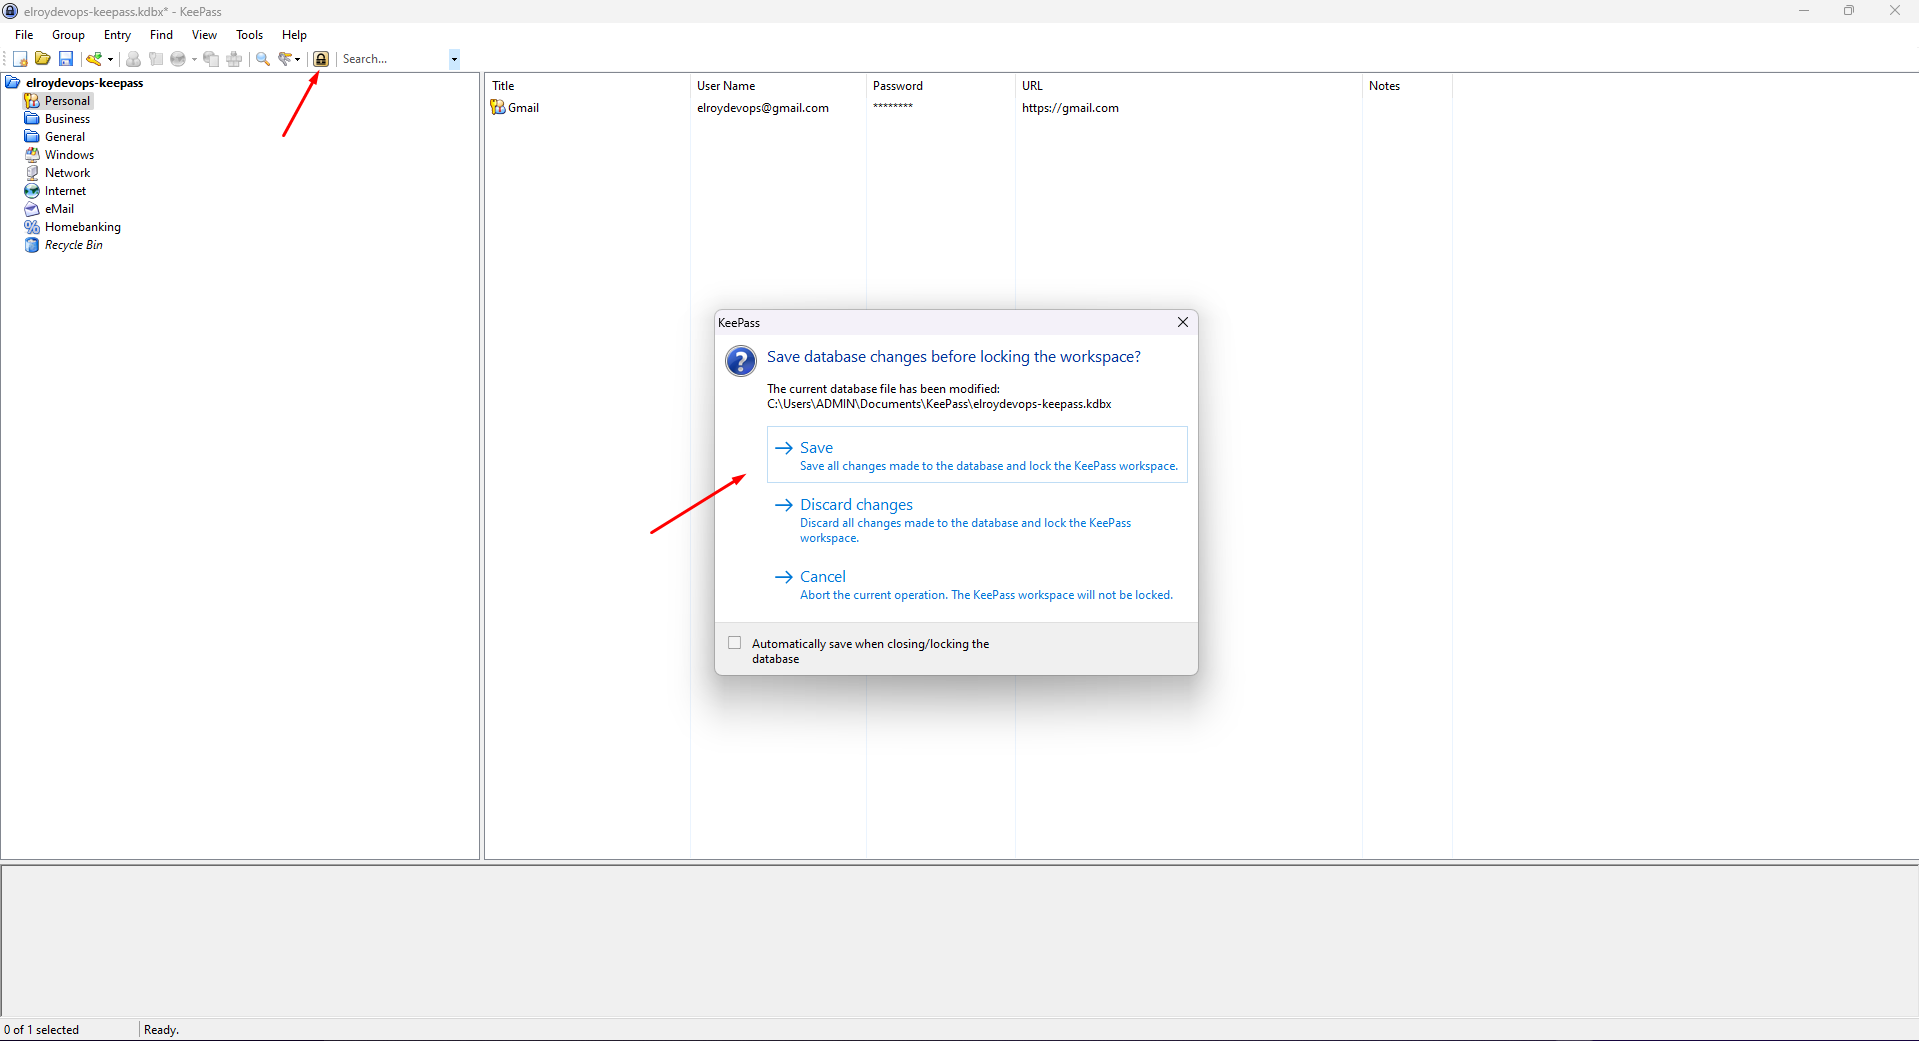Click the URL column header
This screenshot has height=1041, width=1919.
pos(1188,86)
